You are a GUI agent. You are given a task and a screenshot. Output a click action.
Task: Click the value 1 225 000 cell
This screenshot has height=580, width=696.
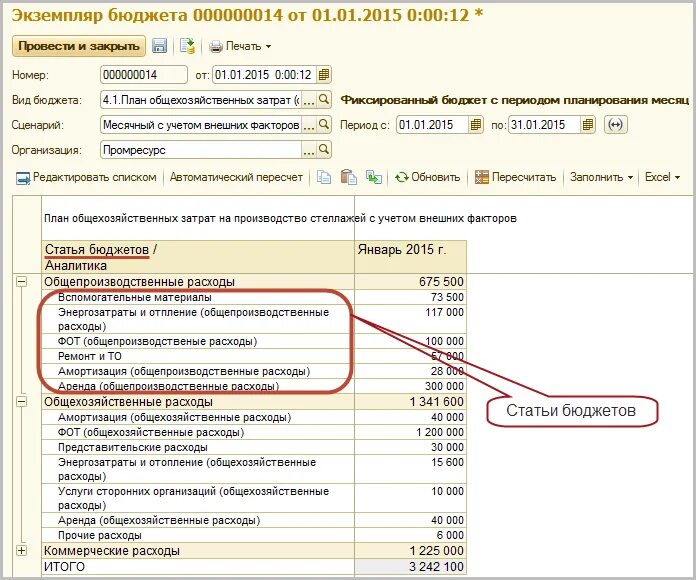[x=411, y=551]
